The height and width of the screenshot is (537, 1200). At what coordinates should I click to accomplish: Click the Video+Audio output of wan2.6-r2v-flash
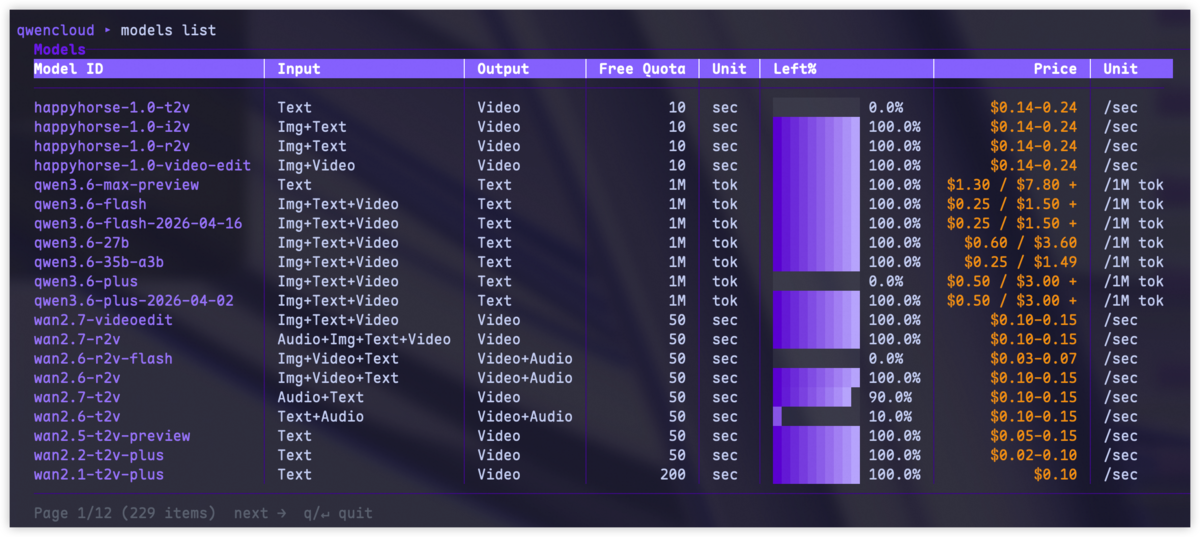(525, 358)
